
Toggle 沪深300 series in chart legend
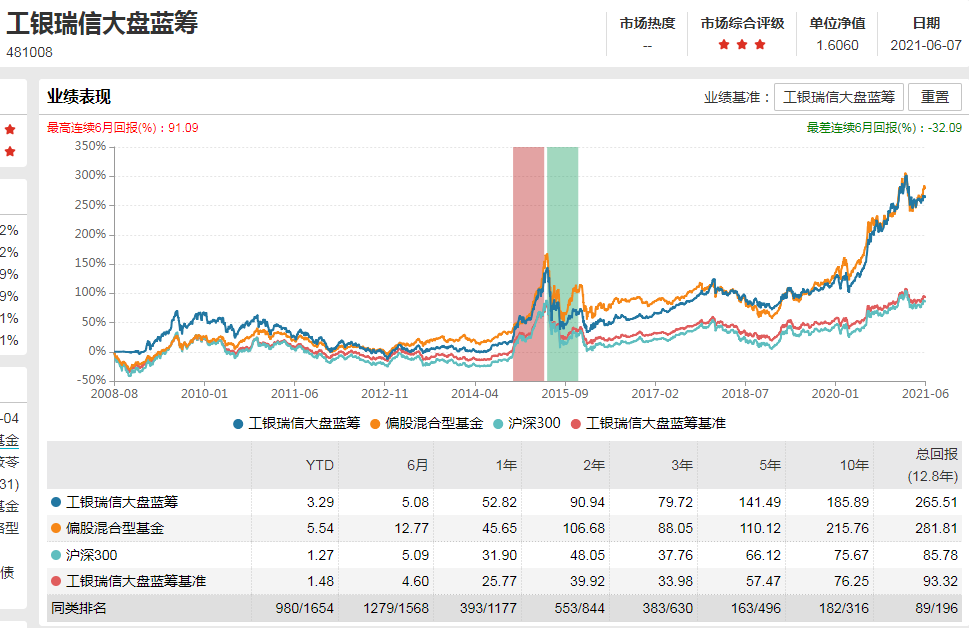527,423
